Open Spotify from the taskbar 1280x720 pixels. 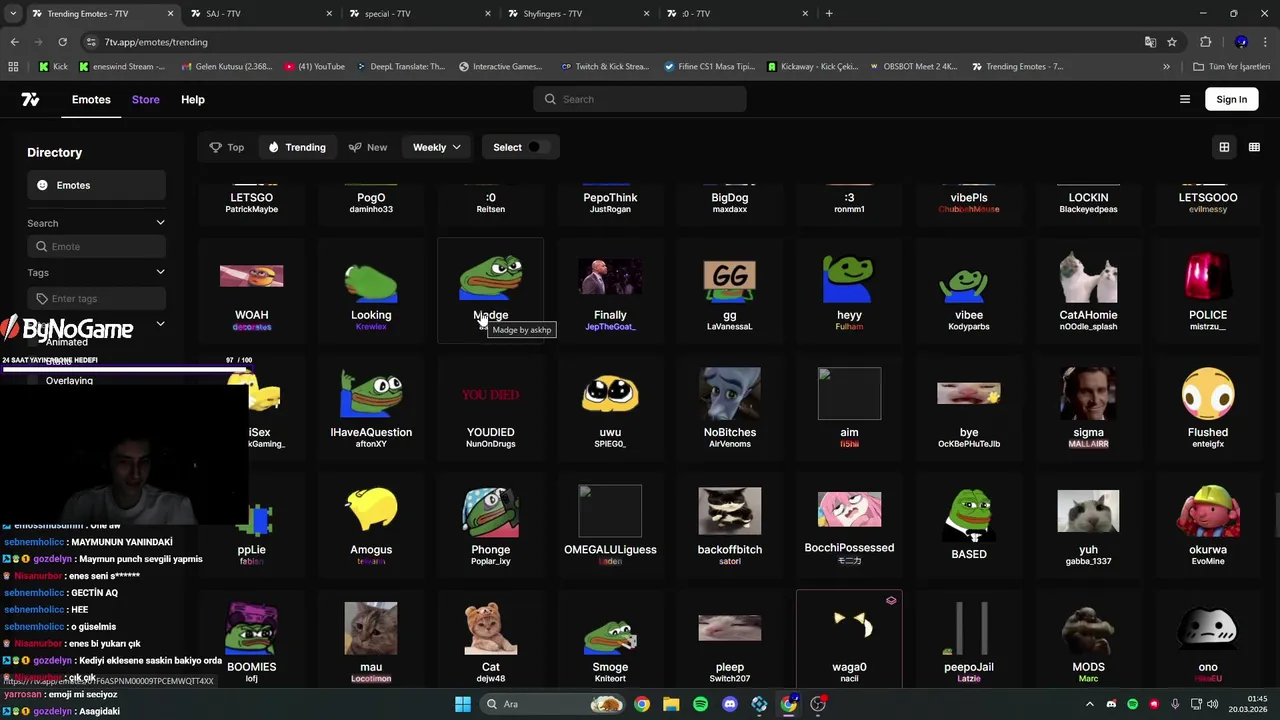coord(700,704)
